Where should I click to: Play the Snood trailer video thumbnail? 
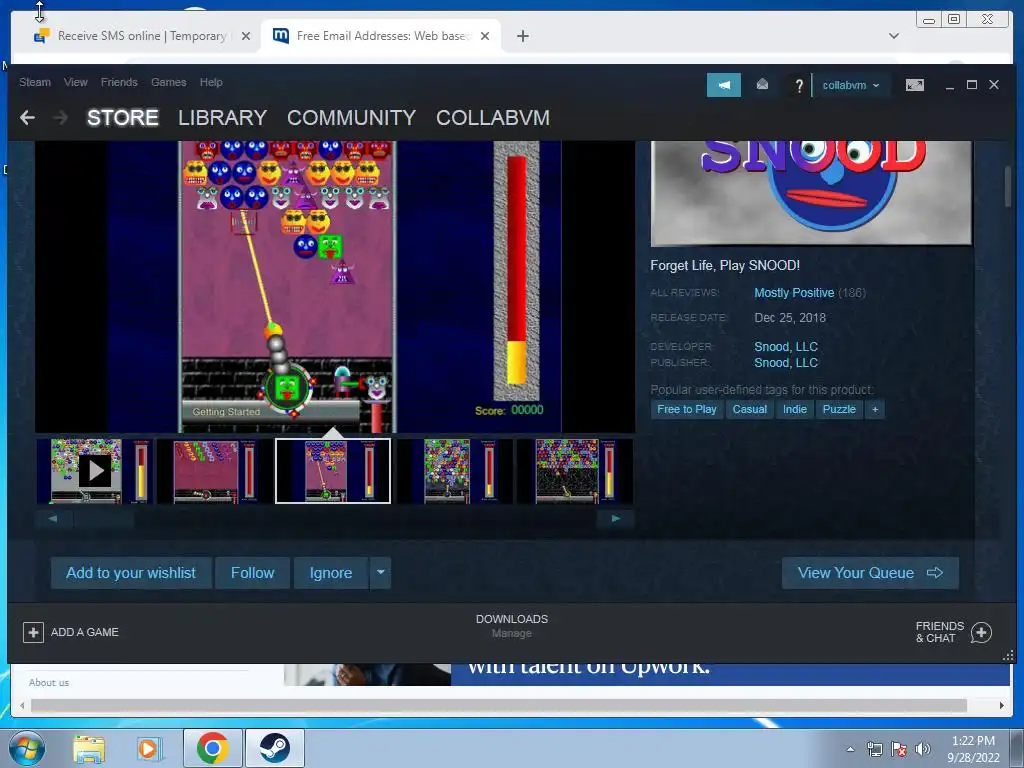95,471
